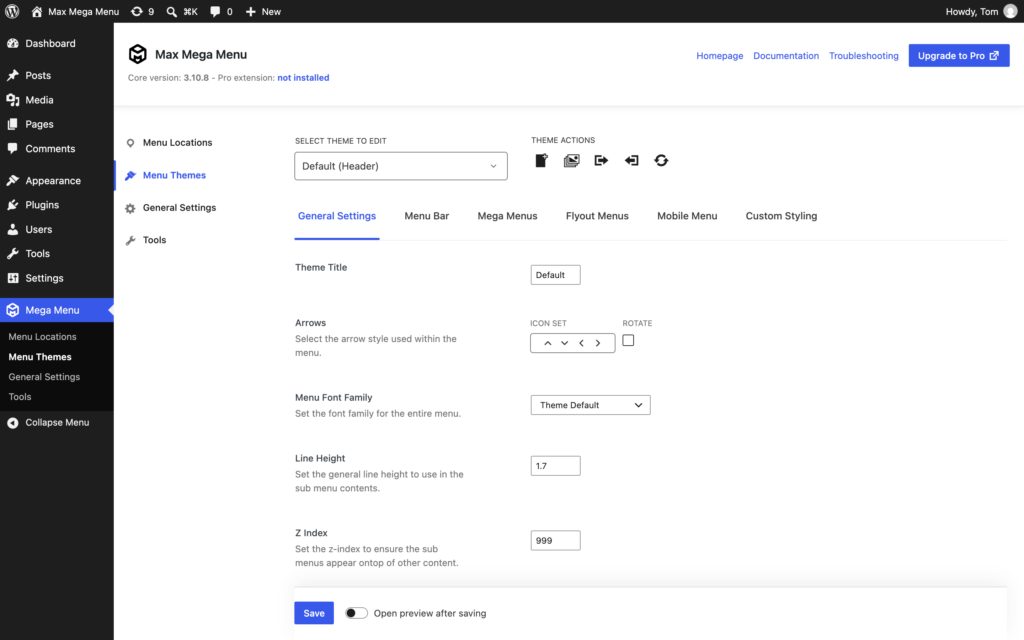Viewport: 1024px width, 640px height.
Task: Switch to the Mega Menus tab
Action: 507,216
